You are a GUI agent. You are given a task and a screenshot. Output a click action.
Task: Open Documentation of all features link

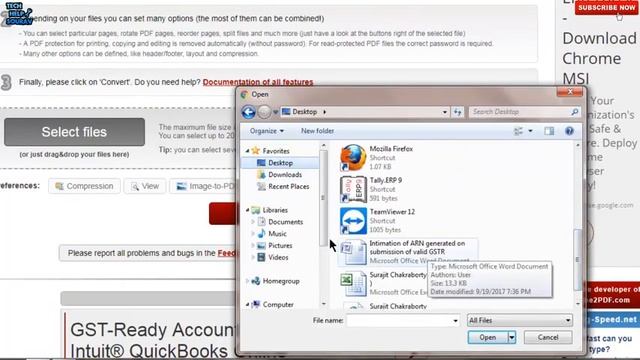258,82
